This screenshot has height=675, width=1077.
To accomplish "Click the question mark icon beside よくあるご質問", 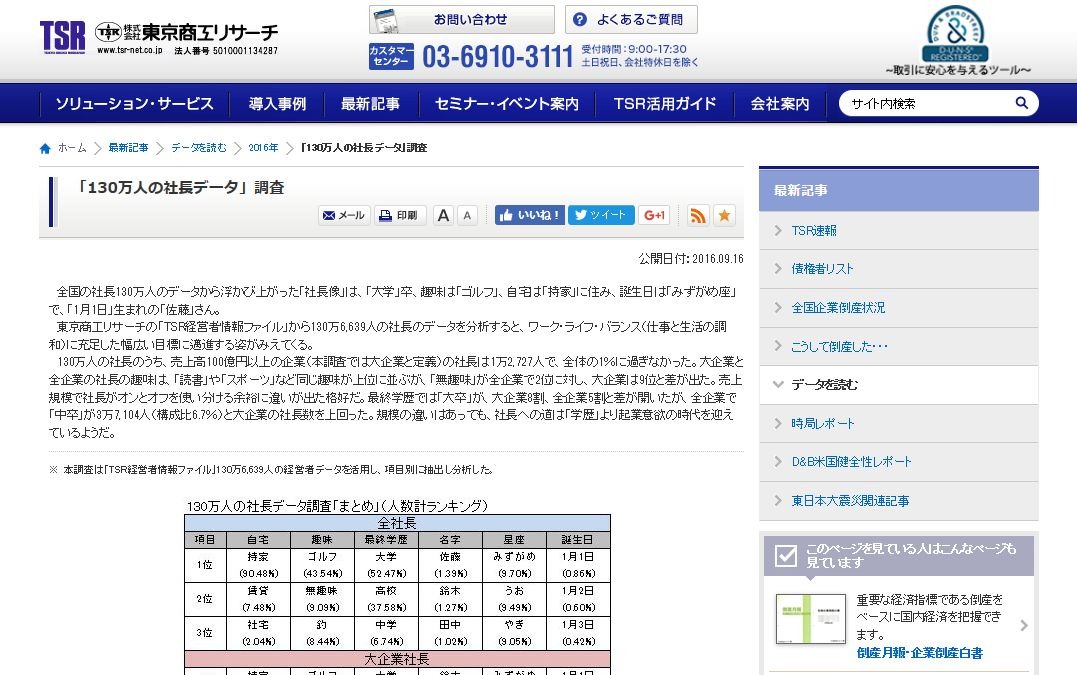I will click(x=581, y=20).
